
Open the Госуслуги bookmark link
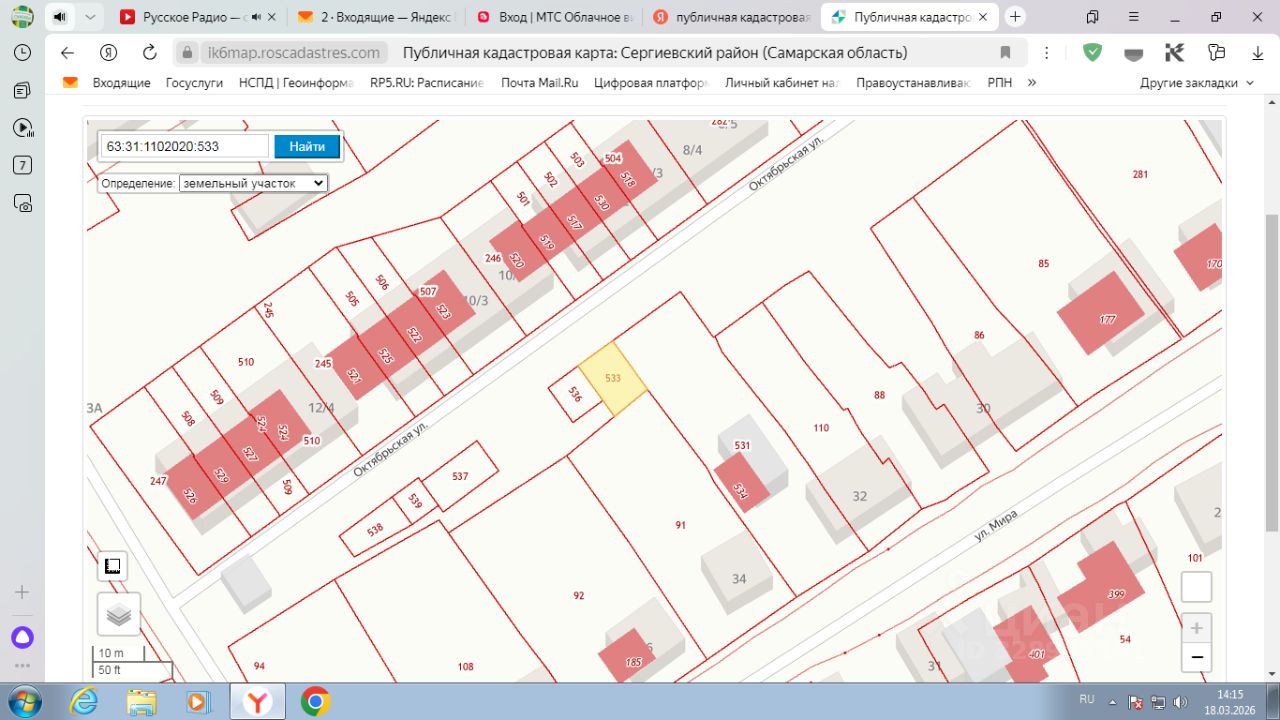pos(194,83)
